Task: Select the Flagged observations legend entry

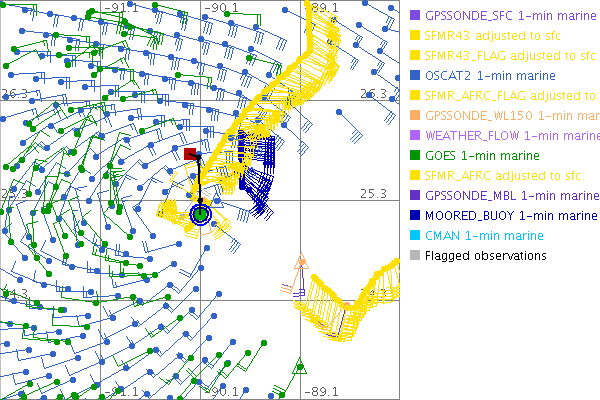Action: pos(485,256)
